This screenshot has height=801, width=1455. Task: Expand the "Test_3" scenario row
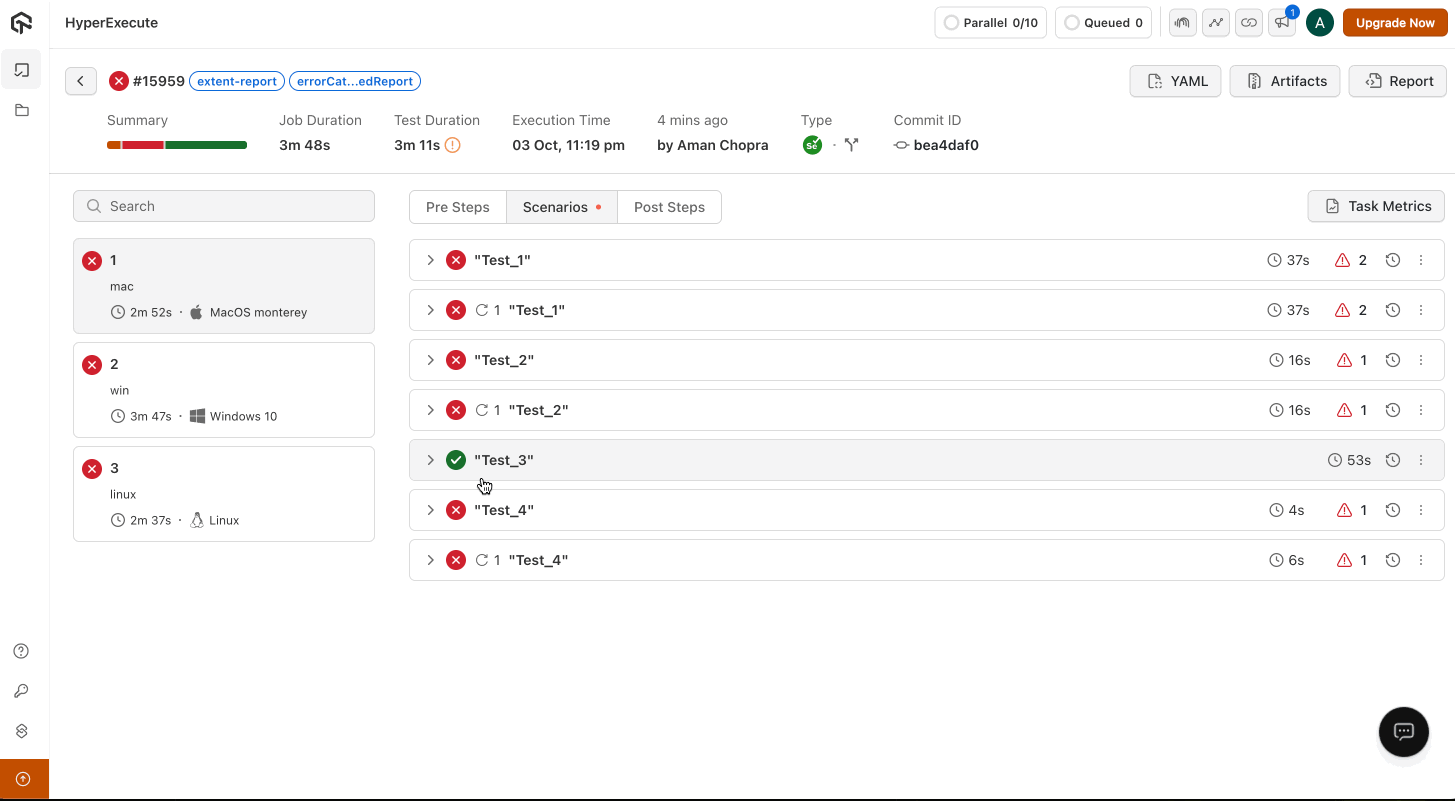pos(431,460)
